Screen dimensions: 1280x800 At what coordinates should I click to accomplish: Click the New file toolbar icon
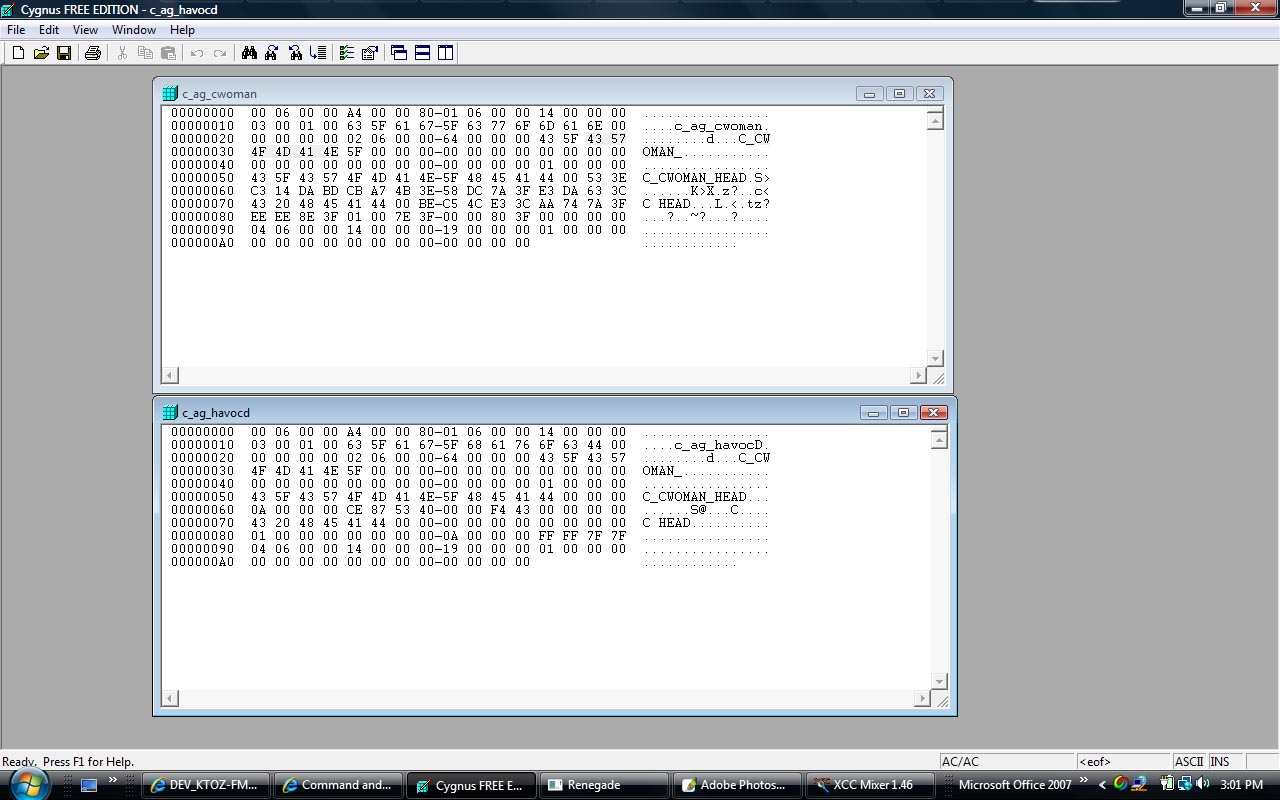coord(18,53)
